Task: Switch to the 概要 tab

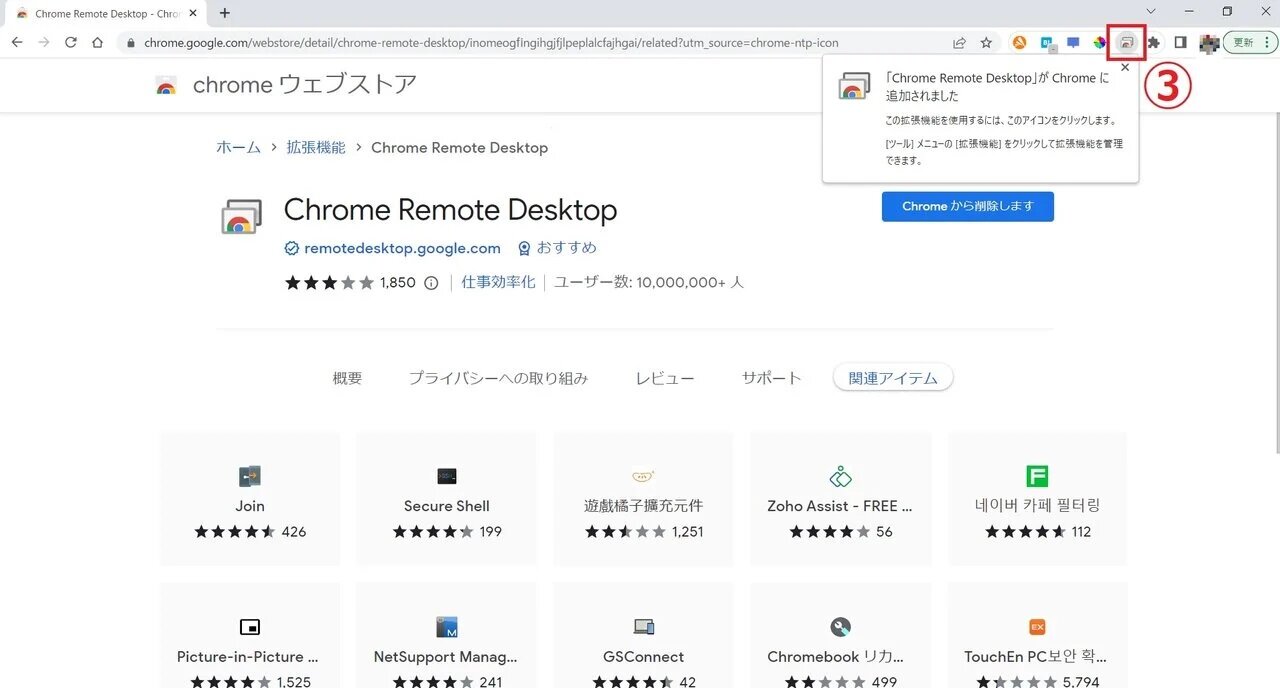Action: click(347, 378)
